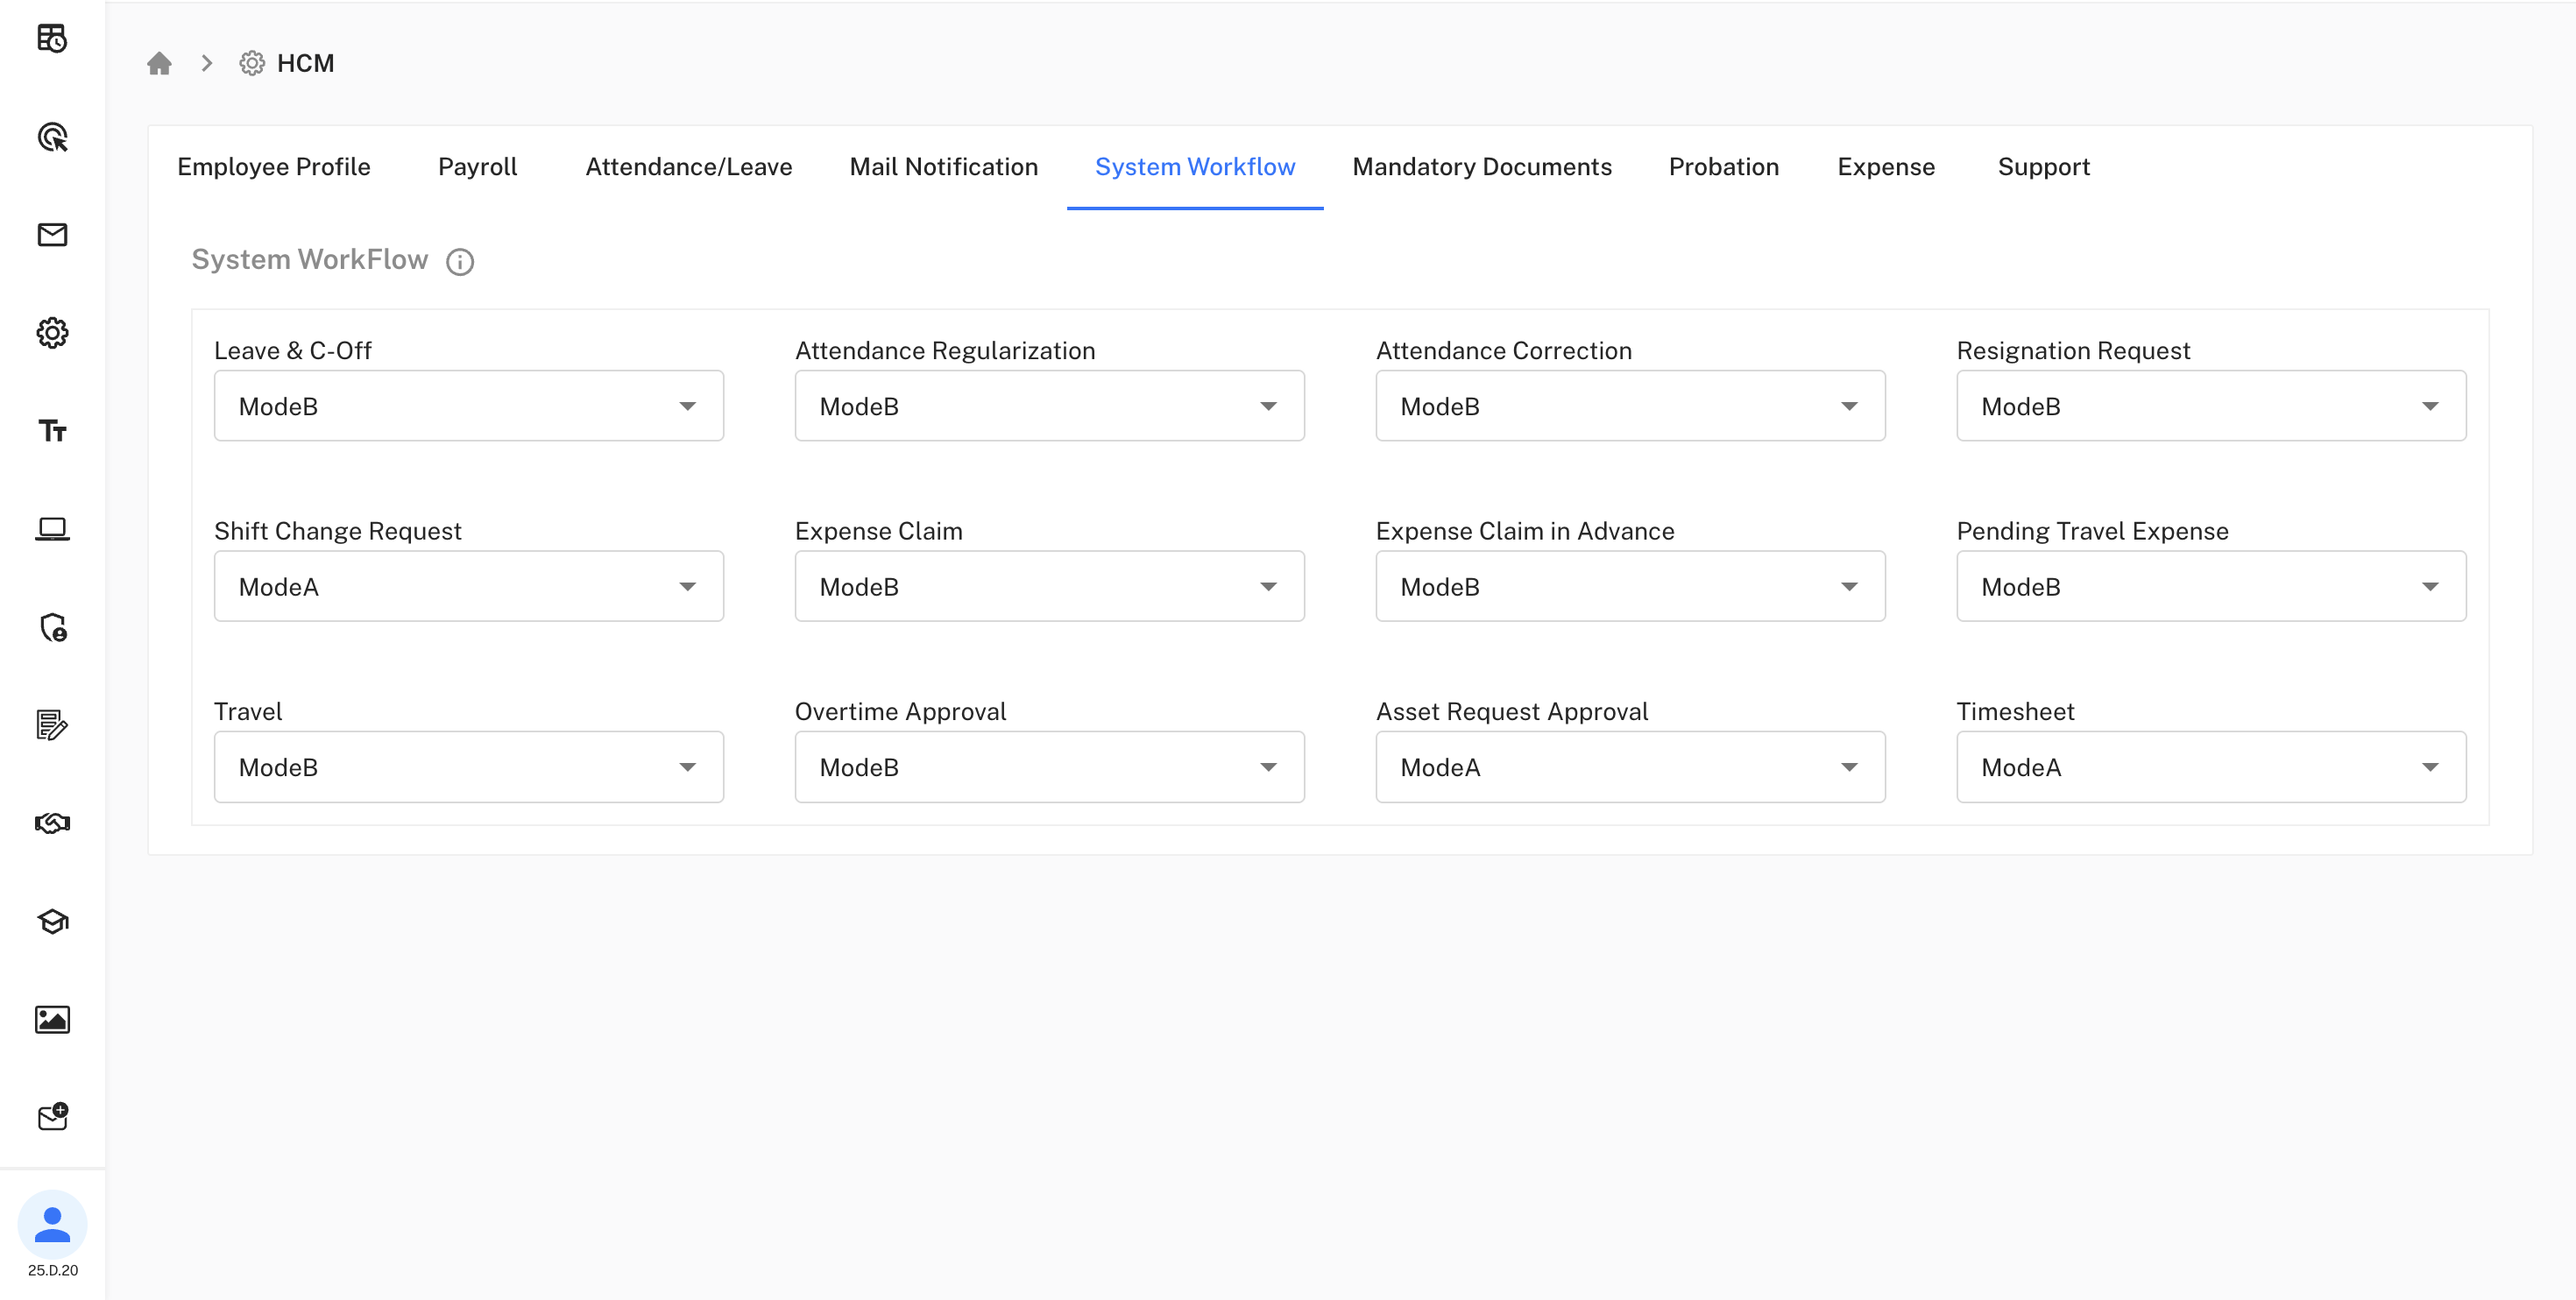Click the user avatar above version 25.D.20
The width and height of the screenshot is (2576, 1300).
pos(52,1223)
